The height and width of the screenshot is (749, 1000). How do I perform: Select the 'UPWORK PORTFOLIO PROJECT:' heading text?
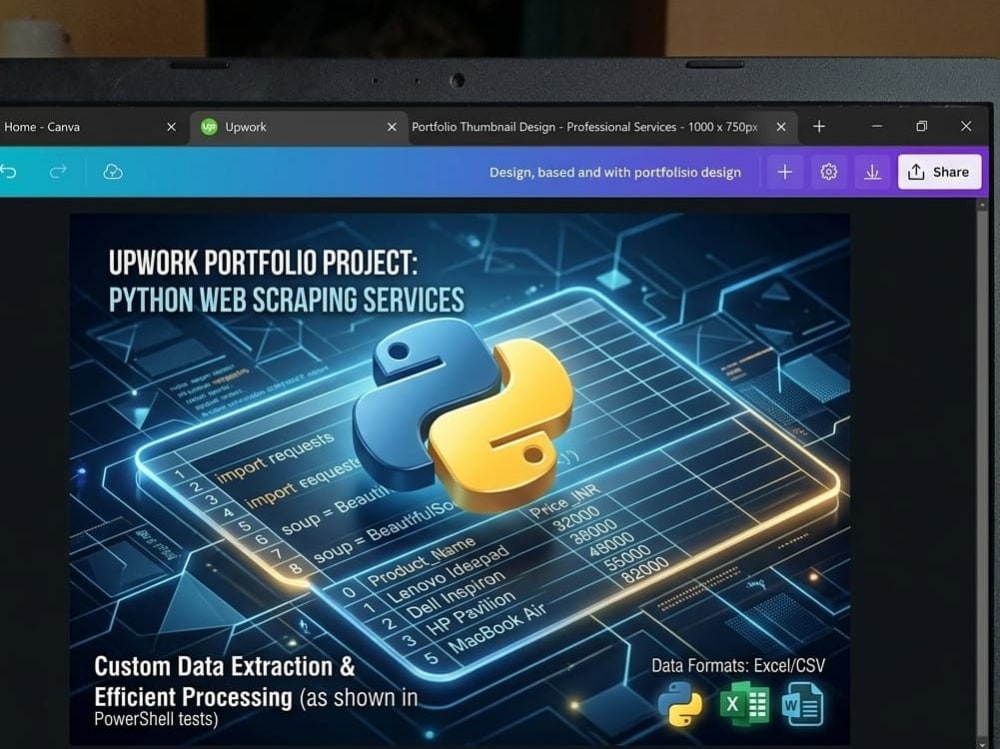(263, 262)
